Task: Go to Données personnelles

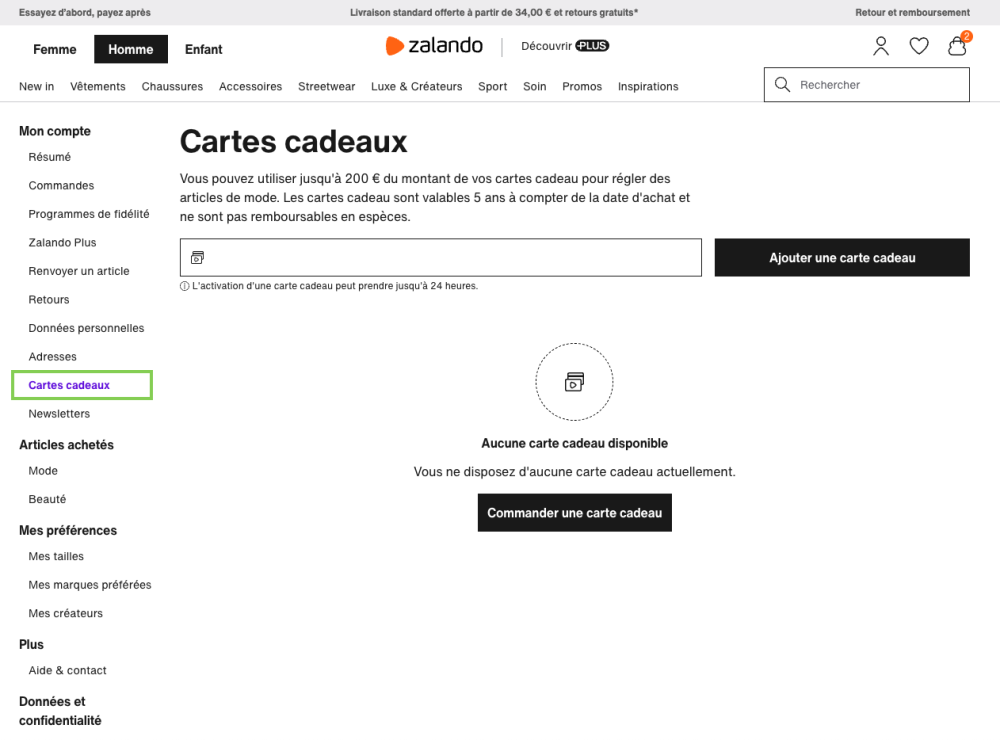Action: (86, 328)
